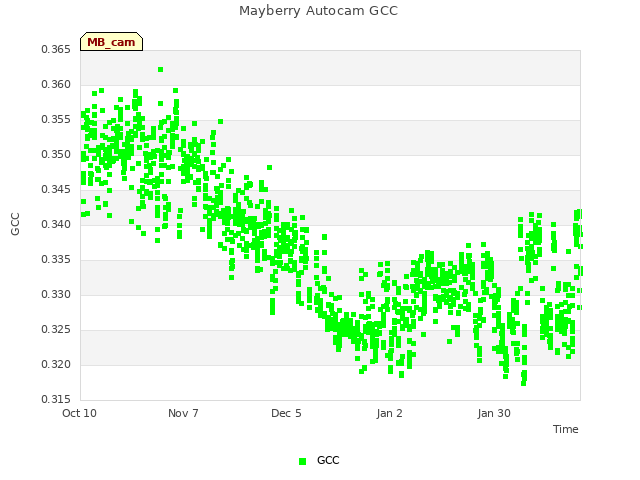The width and height of the screenshot is (640, 480).
Task: Click the 0.355 y-axis tick label
Action: [56, 120]
